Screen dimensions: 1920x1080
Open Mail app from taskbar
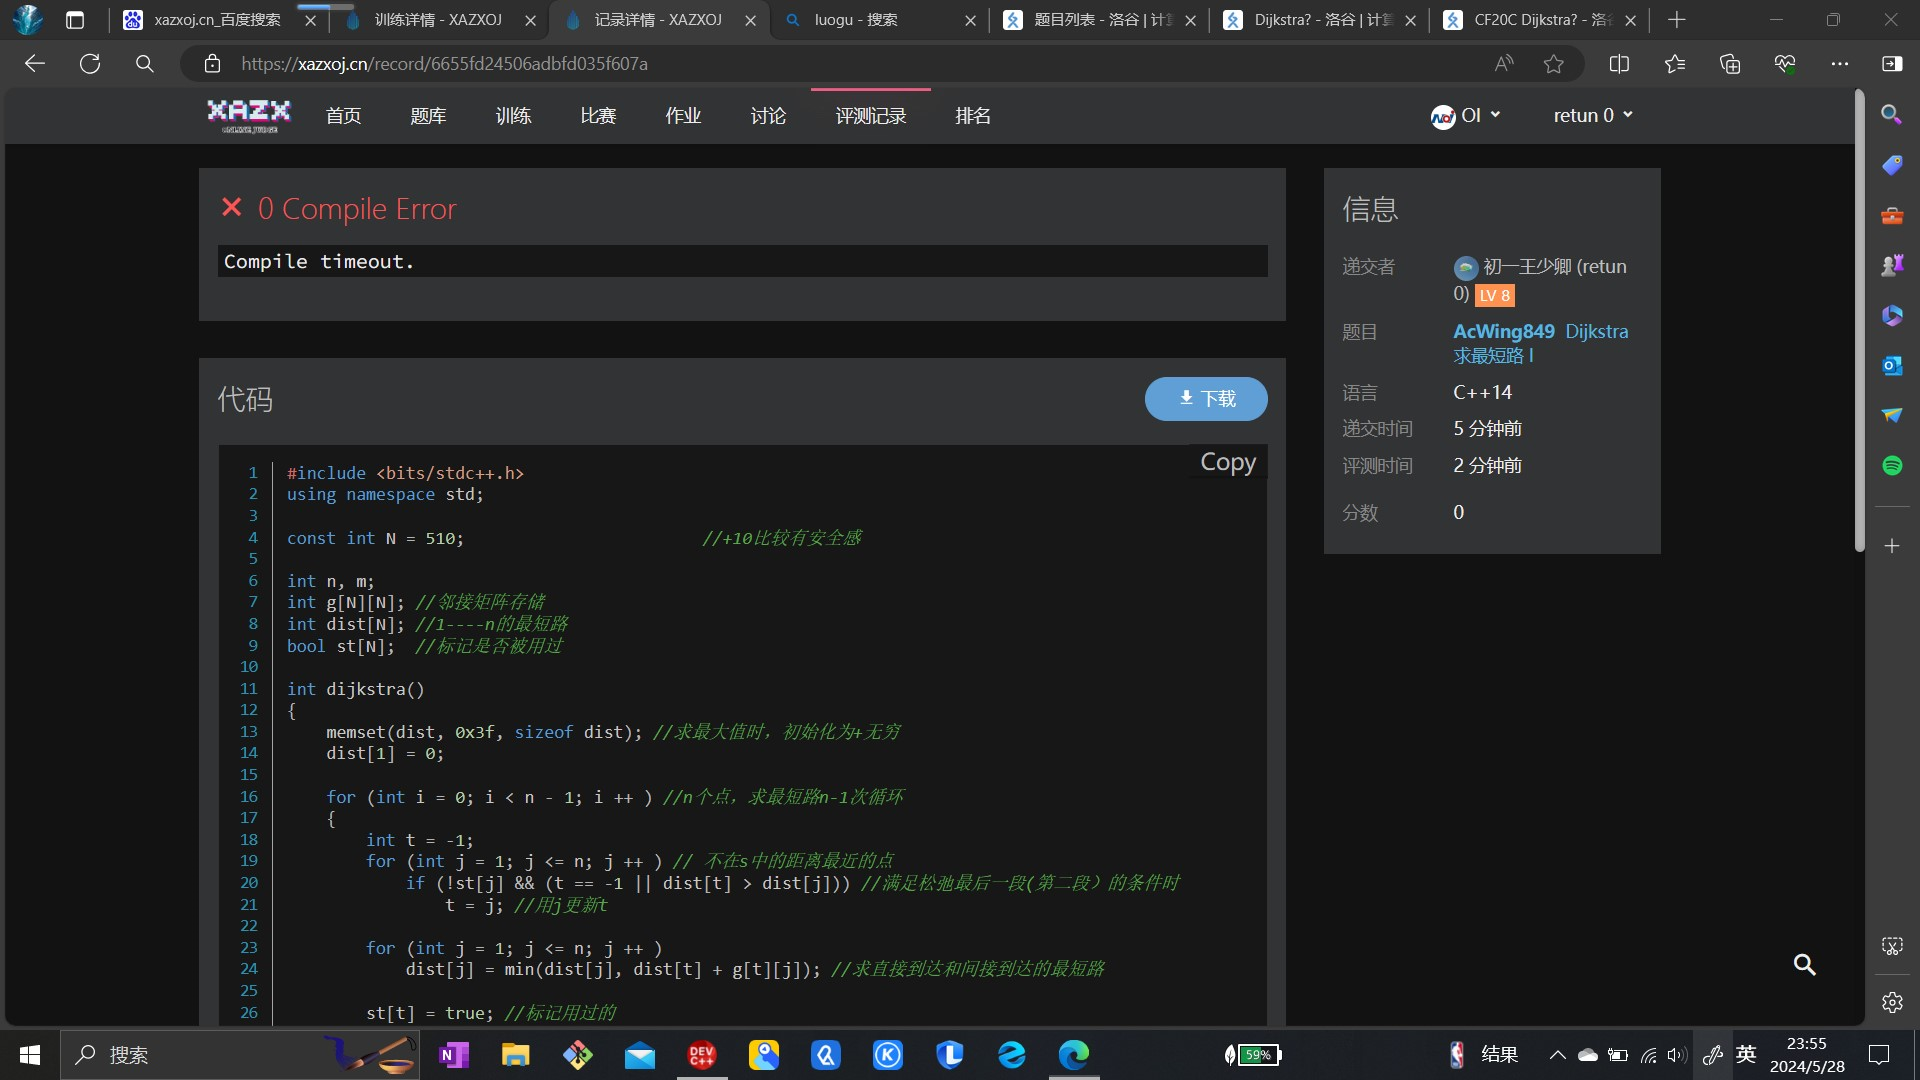[x=640, y=1055]
